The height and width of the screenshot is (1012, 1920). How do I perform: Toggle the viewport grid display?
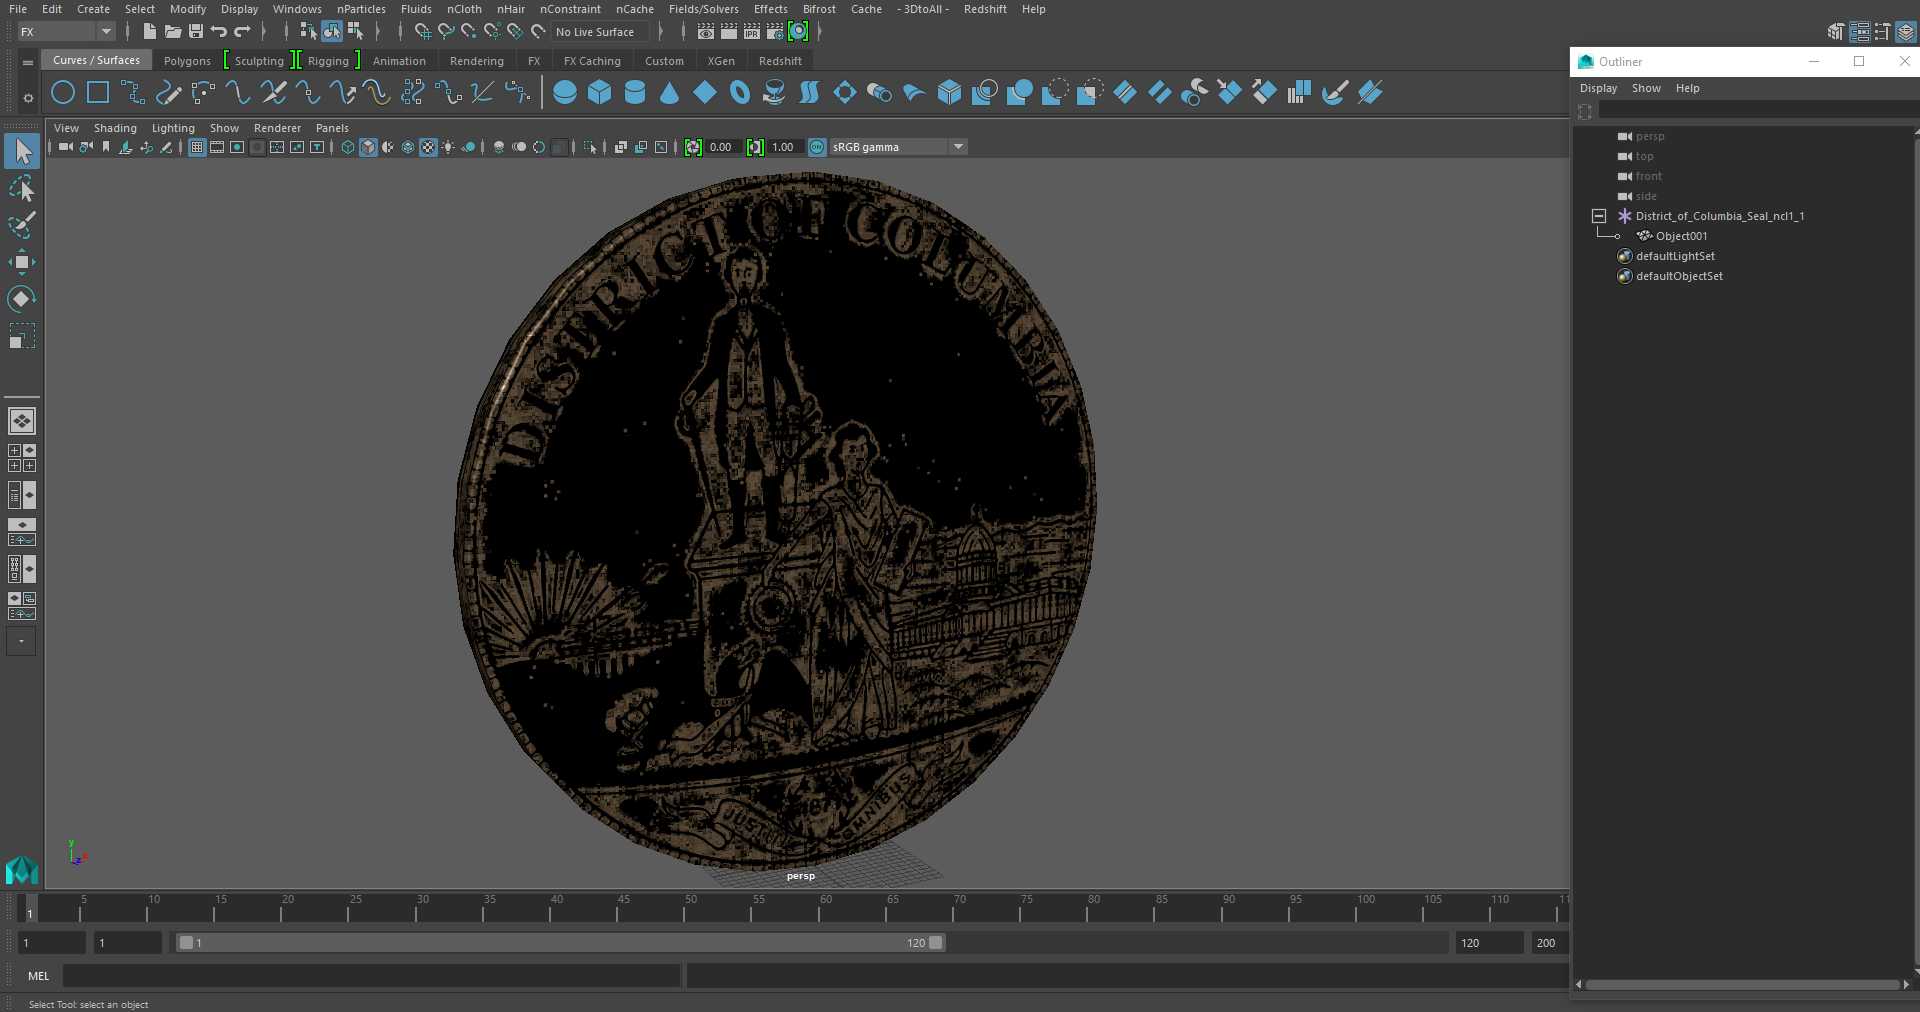click(197, 147)
